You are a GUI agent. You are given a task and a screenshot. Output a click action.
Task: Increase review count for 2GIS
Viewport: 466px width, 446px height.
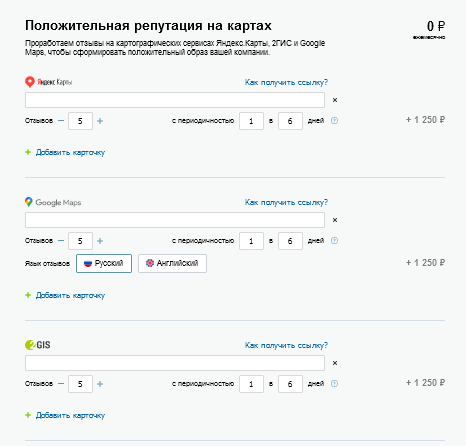100,384
